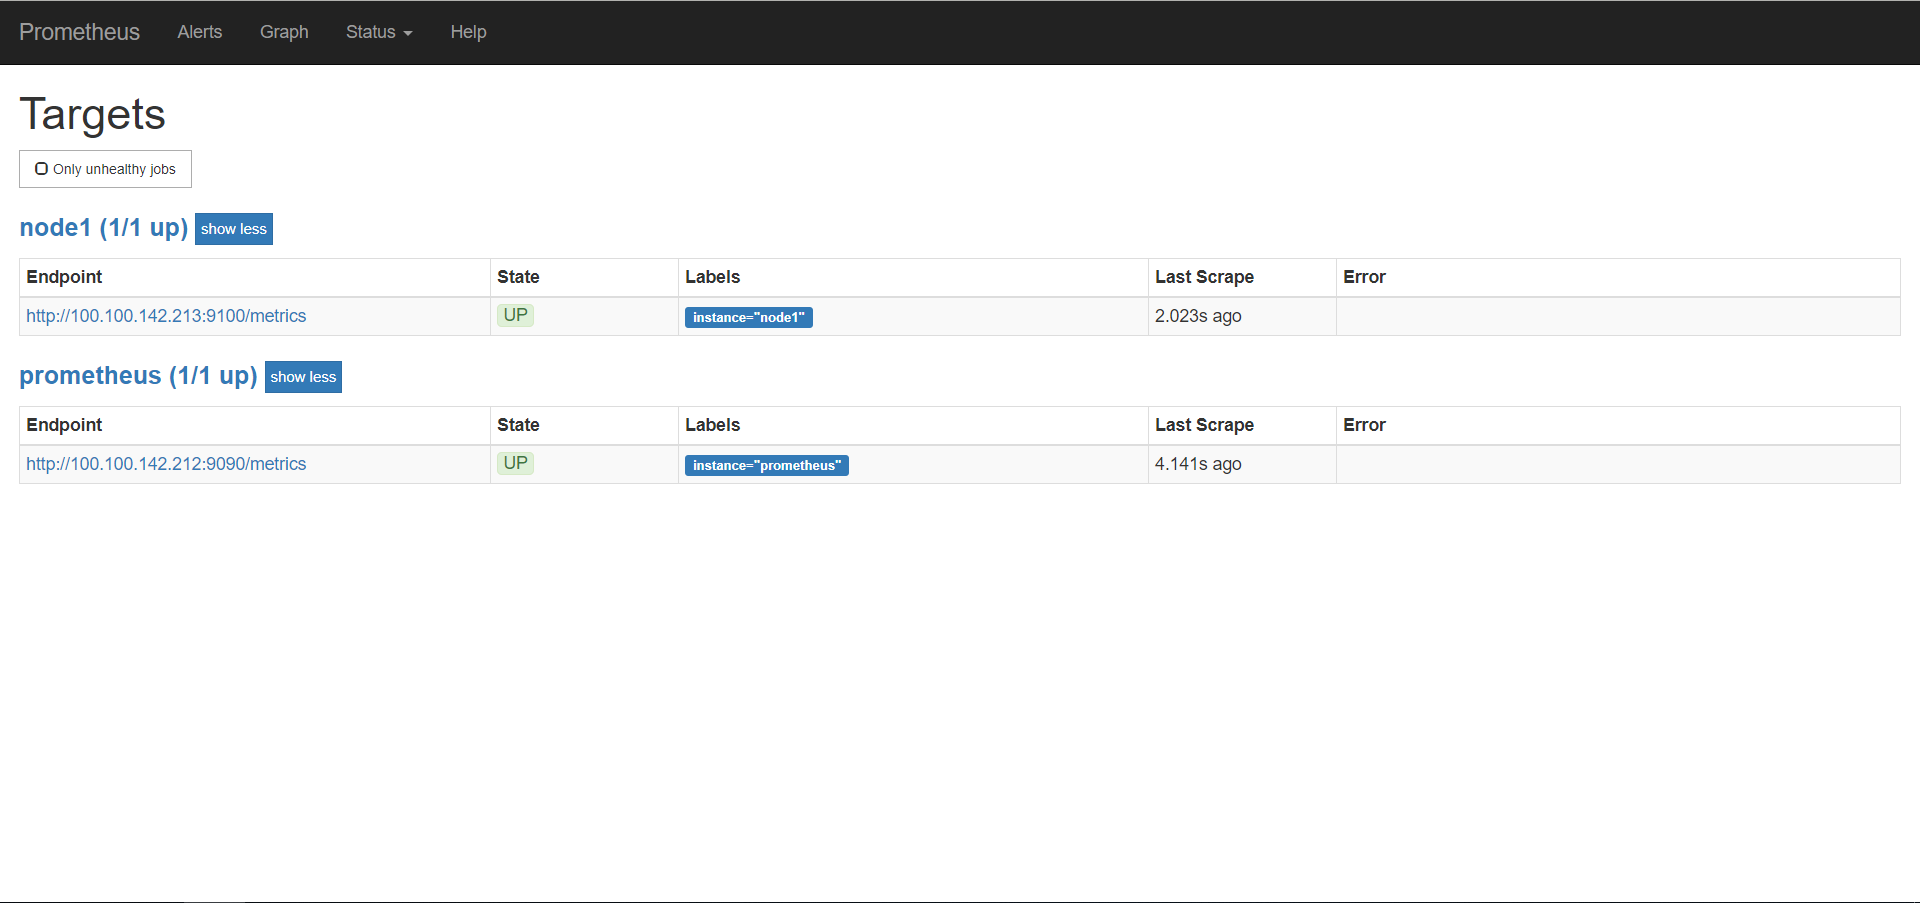1920x903 pixels.
Task: Open the Prometheus home brand link
Action: click(79, 32)
